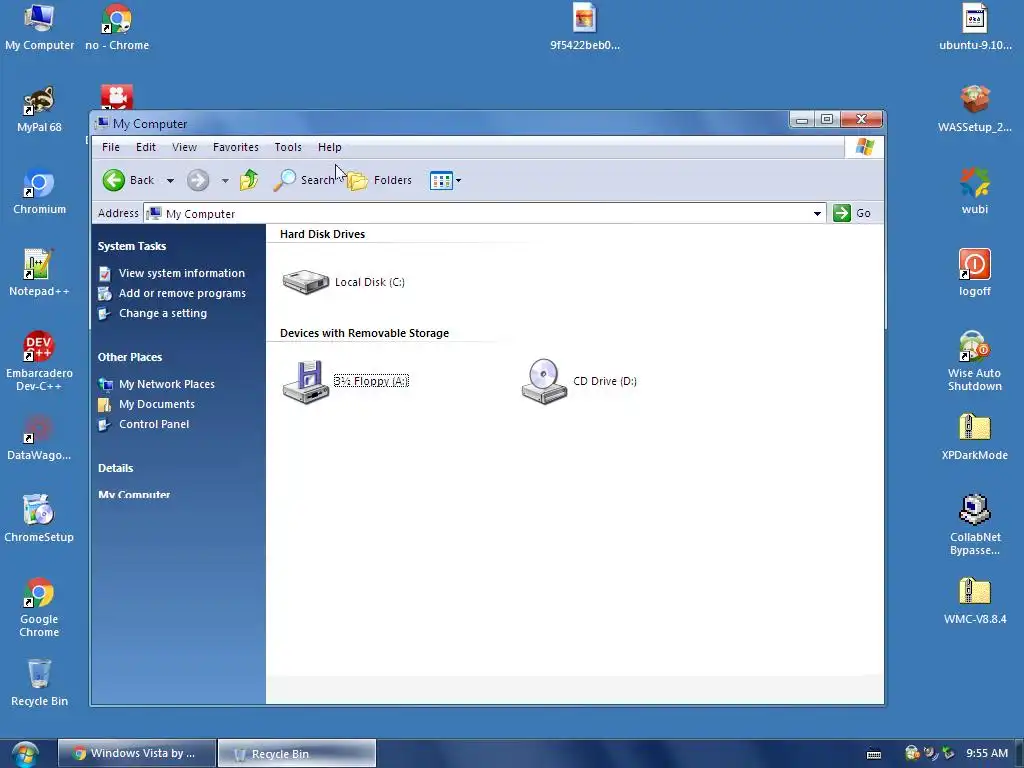Open the View menu
This screenshot has width=1024, height=768.
tap(184, 147)
